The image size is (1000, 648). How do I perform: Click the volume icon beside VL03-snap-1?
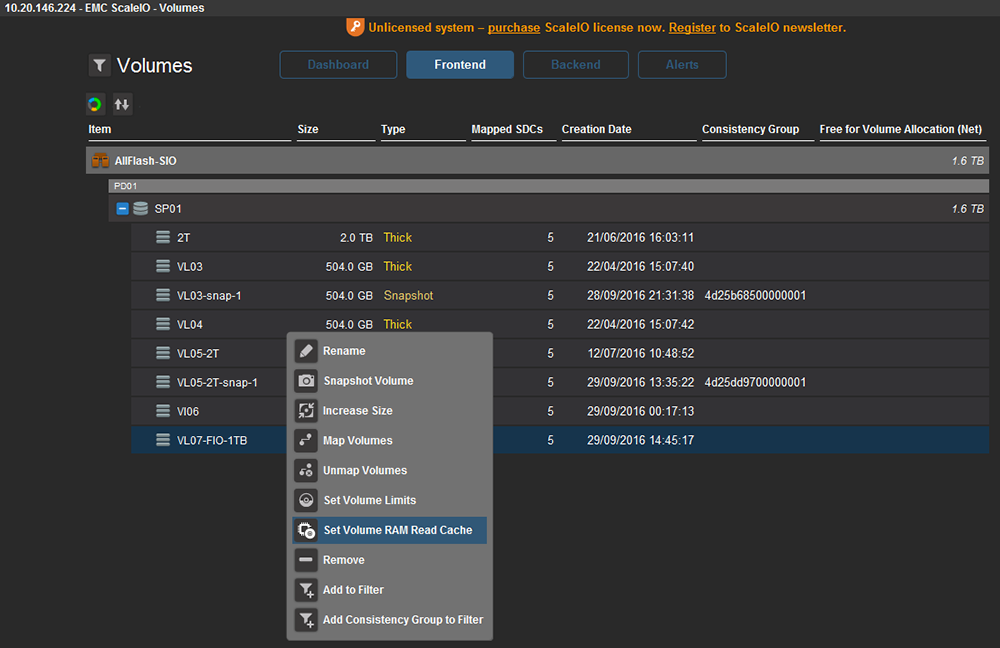pos(163,295)
